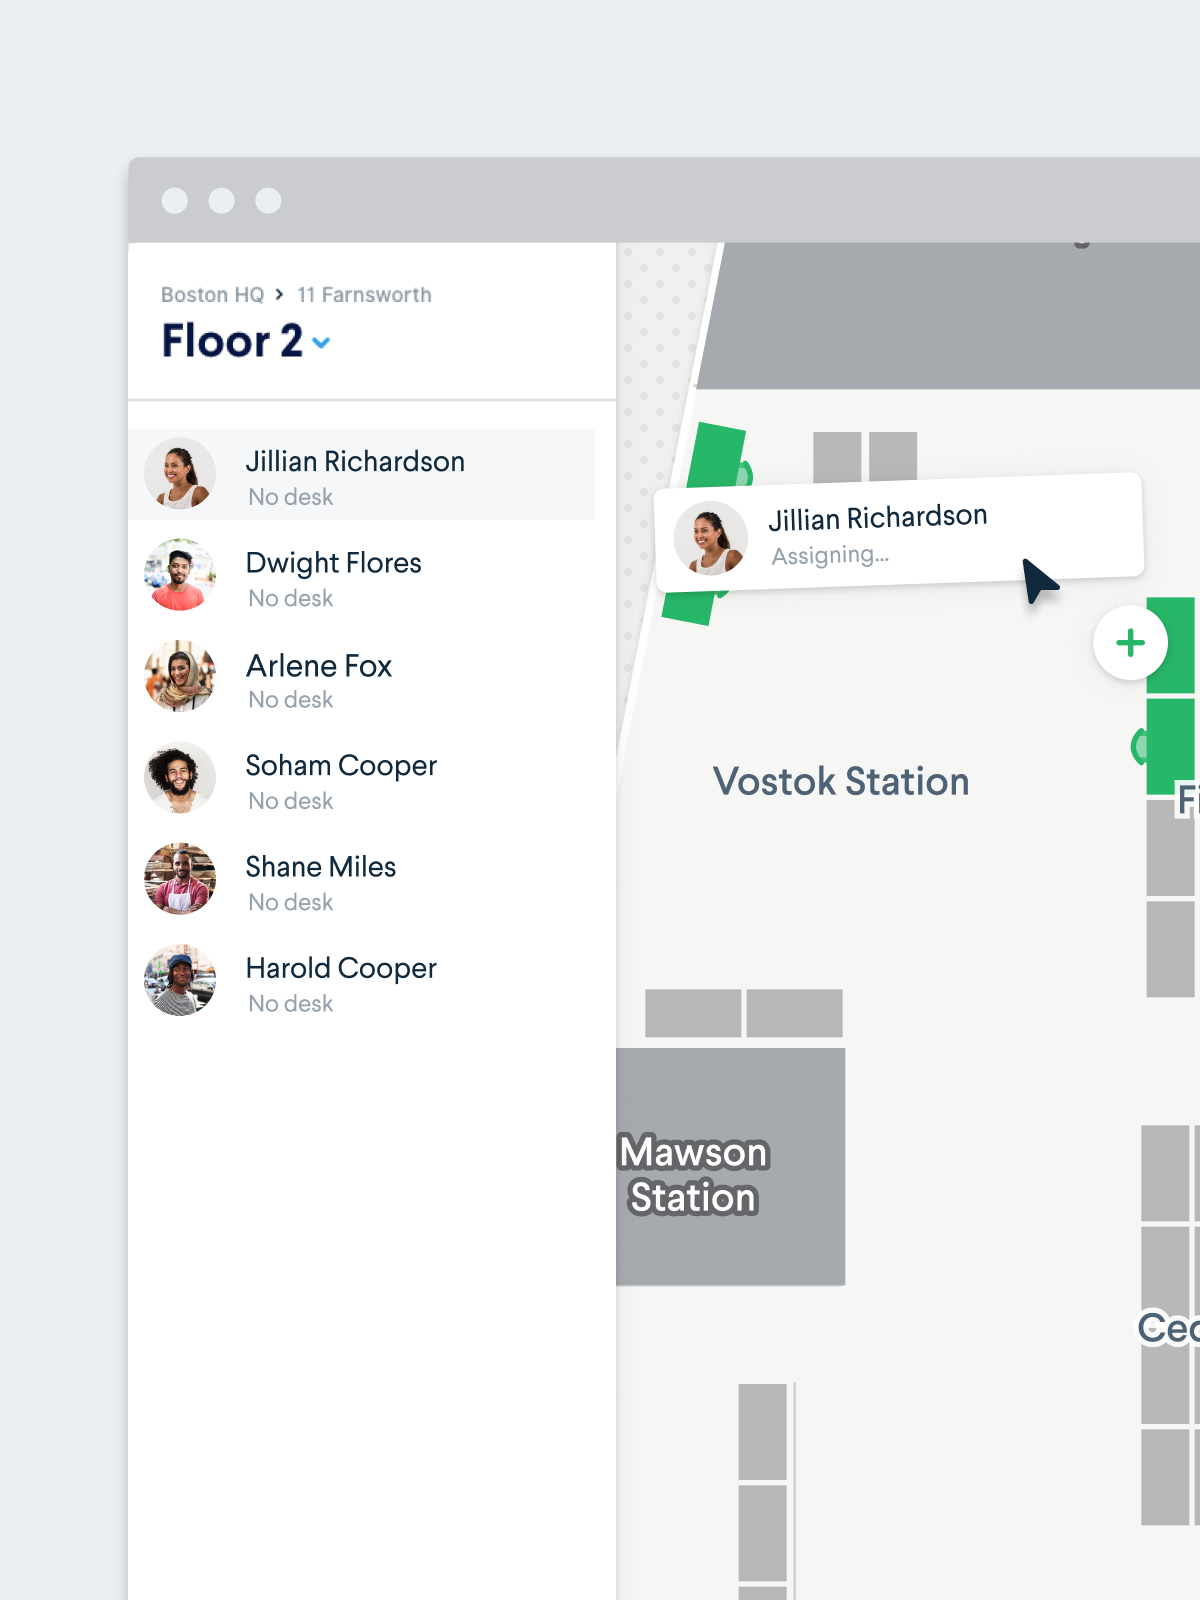Select Dwight Flores in the people list

pos(362,576)
